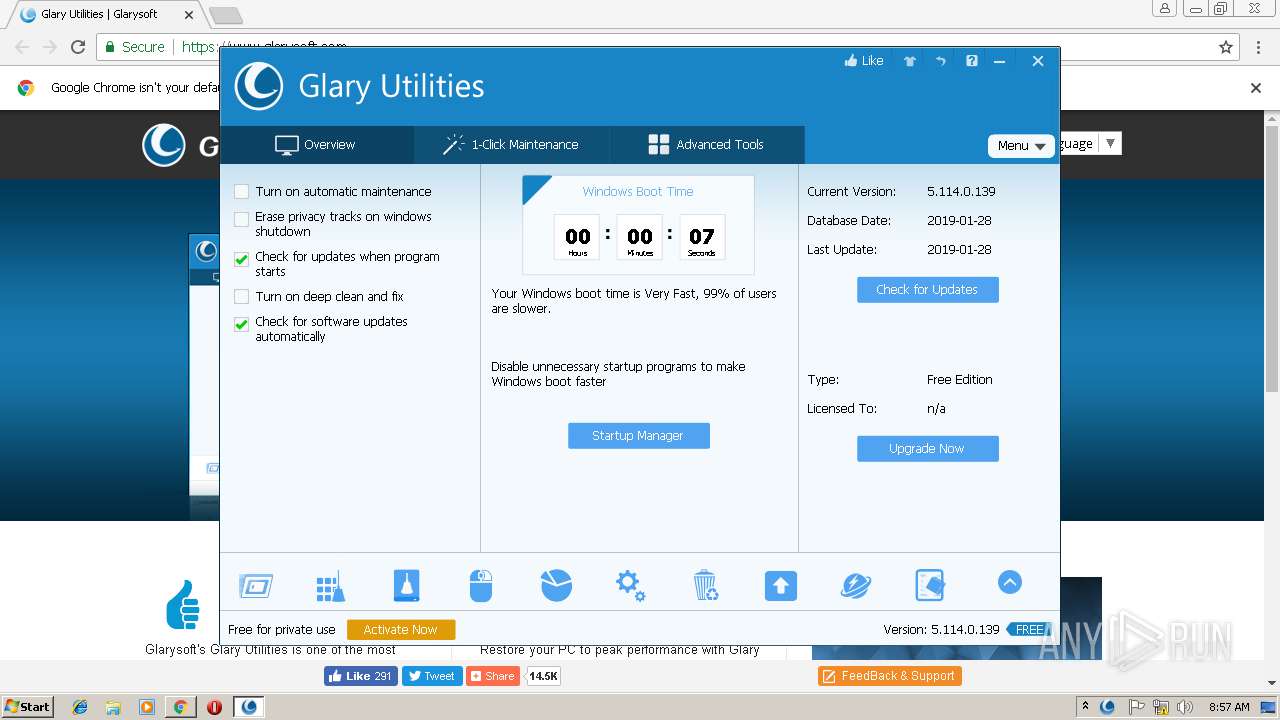Switch to Chrome via taskbar icon
1280x720 pixels.
180,707
